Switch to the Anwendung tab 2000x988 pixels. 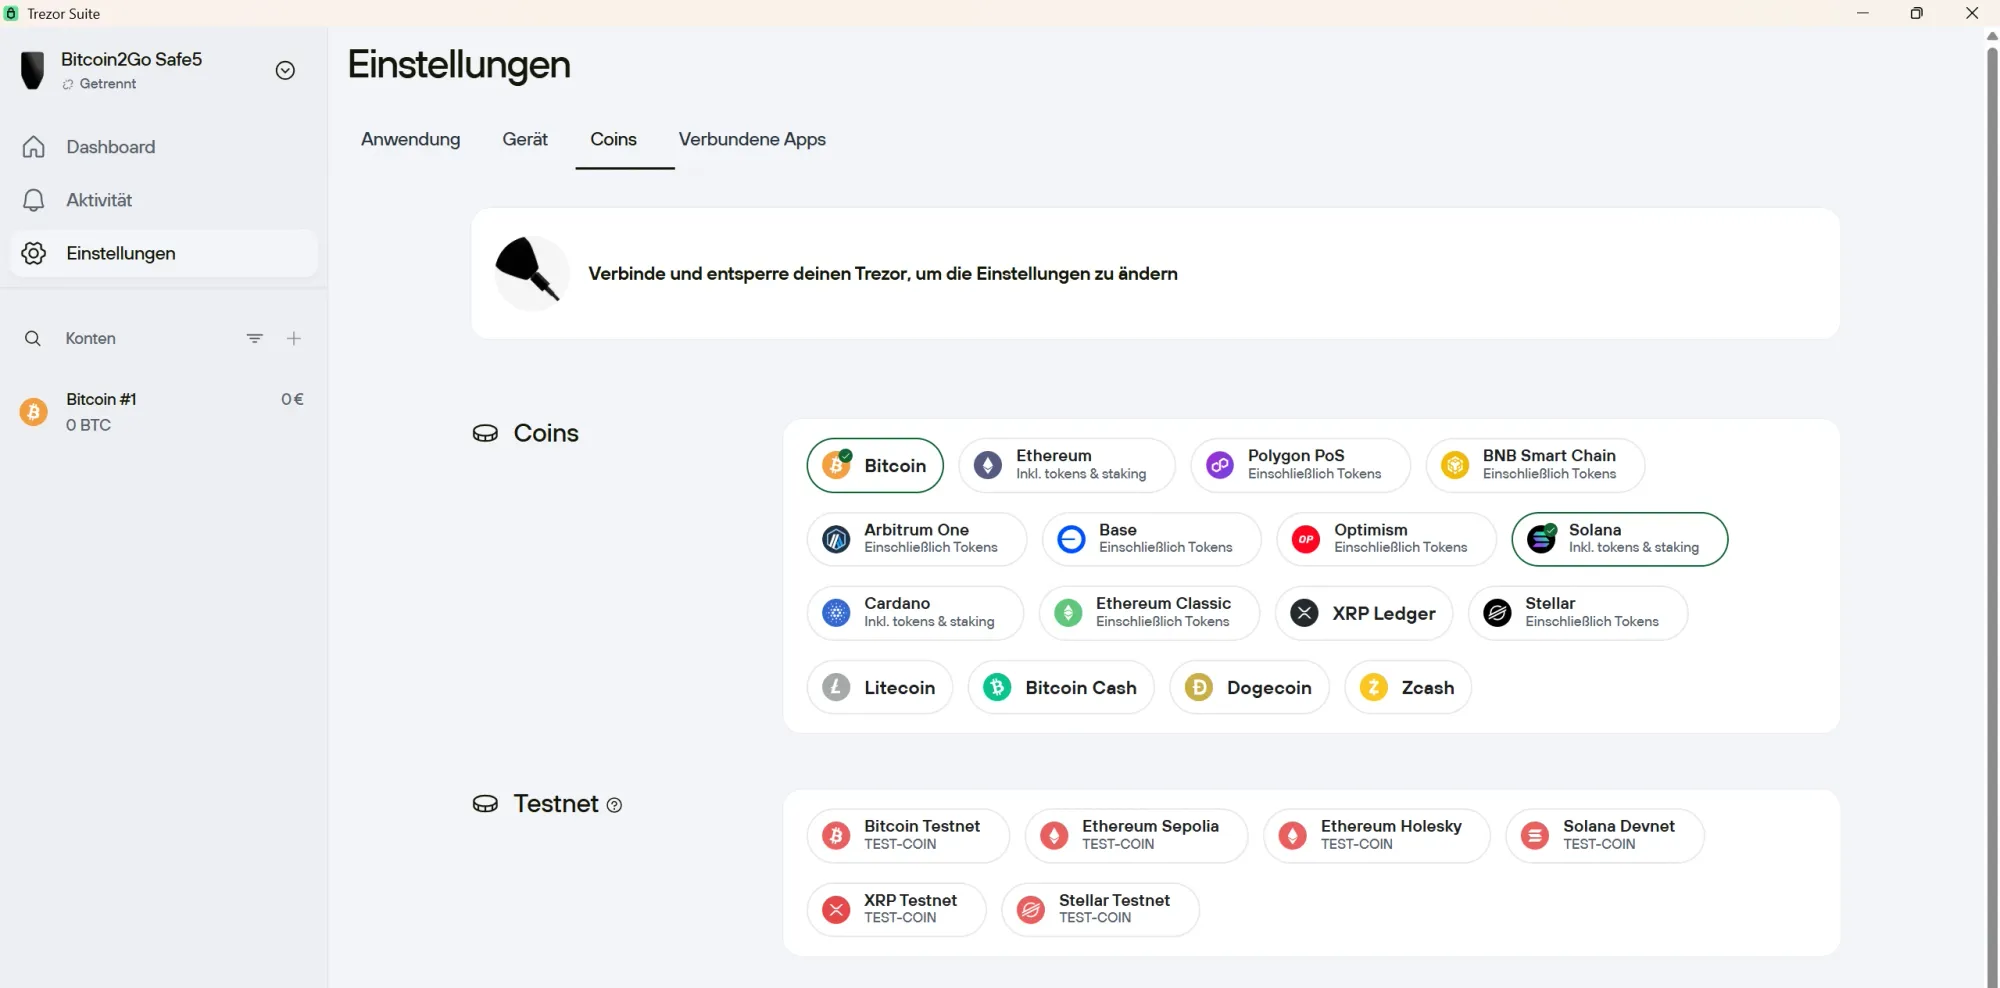tap(410, 140)
